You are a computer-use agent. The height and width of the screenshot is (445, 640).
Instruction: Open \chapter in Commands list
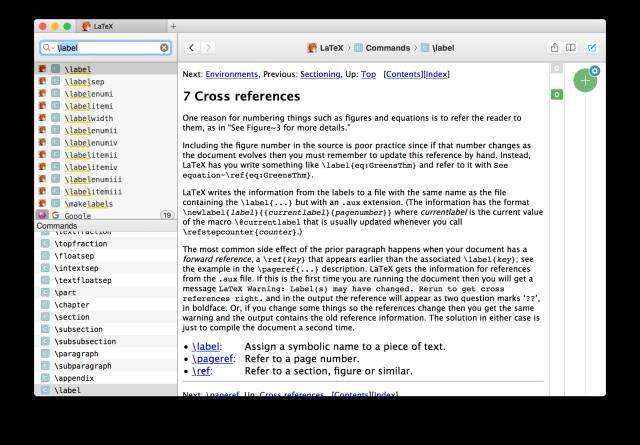coord(106,305)
